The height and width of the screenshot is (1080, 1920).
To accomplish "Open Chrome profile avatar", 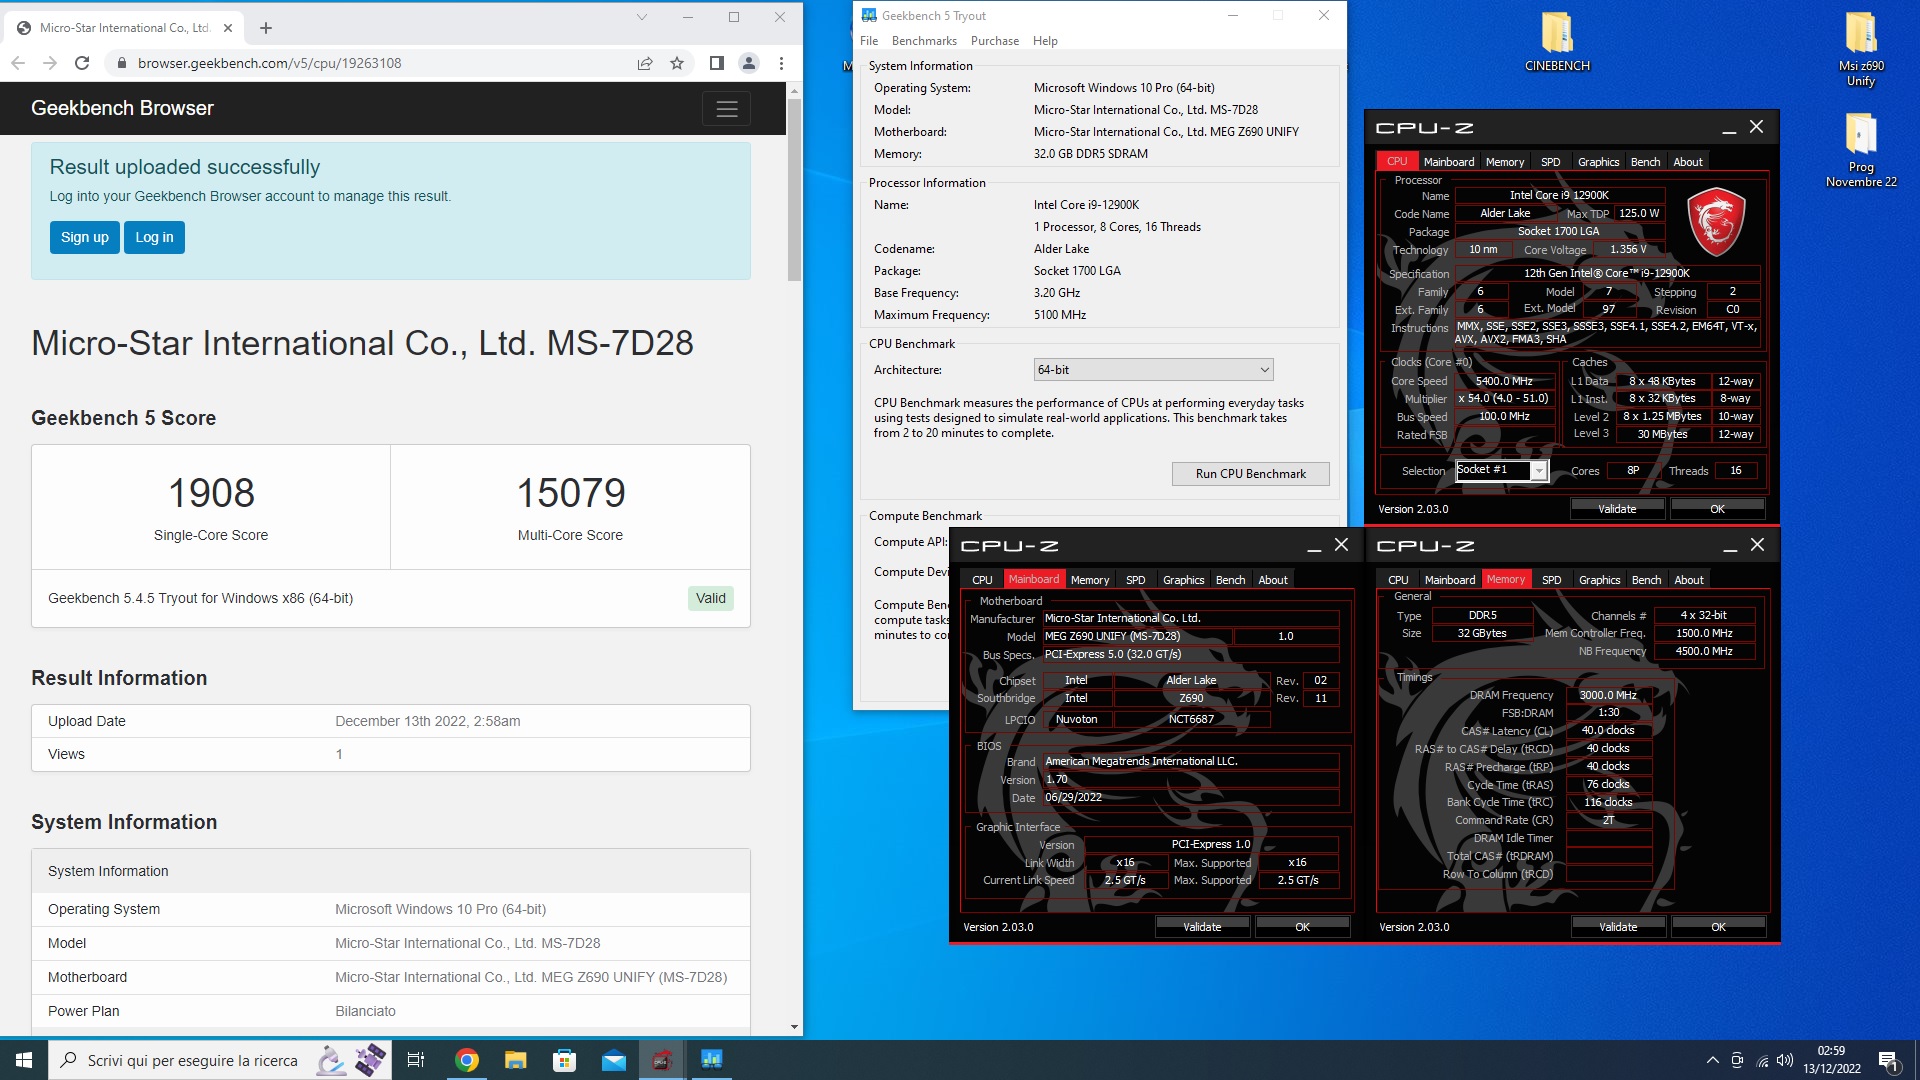I will point(748,63).
